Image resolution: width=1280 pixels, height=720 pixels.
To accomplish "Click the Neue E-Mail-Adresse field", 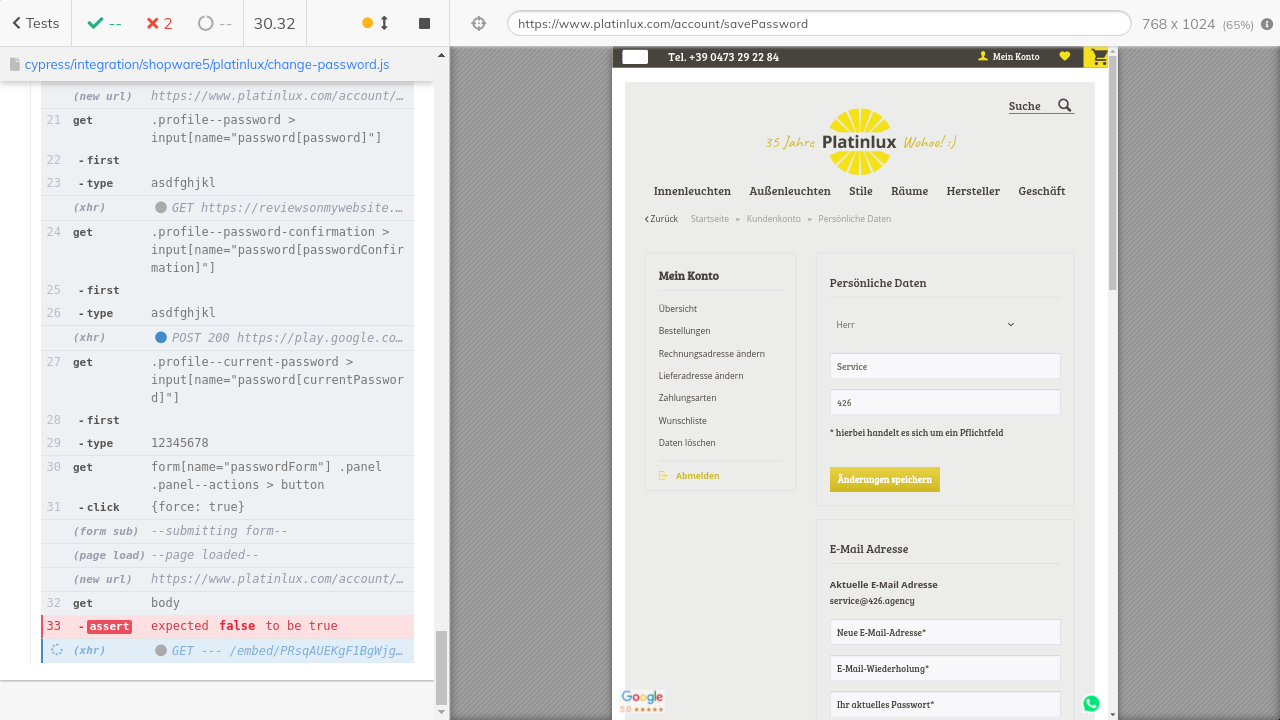I will tap(944, 632).
